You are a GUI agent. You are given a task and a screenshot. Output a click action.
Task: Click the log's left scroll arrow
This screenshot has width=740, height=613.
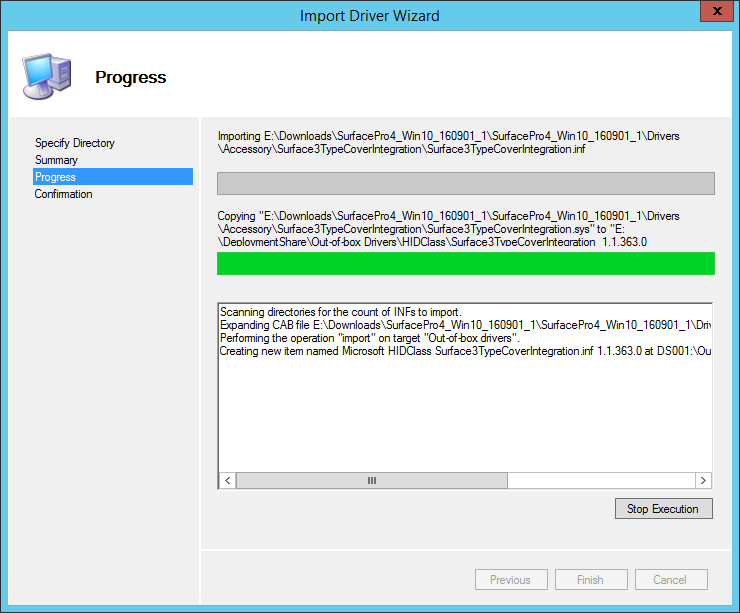[227, 480]
